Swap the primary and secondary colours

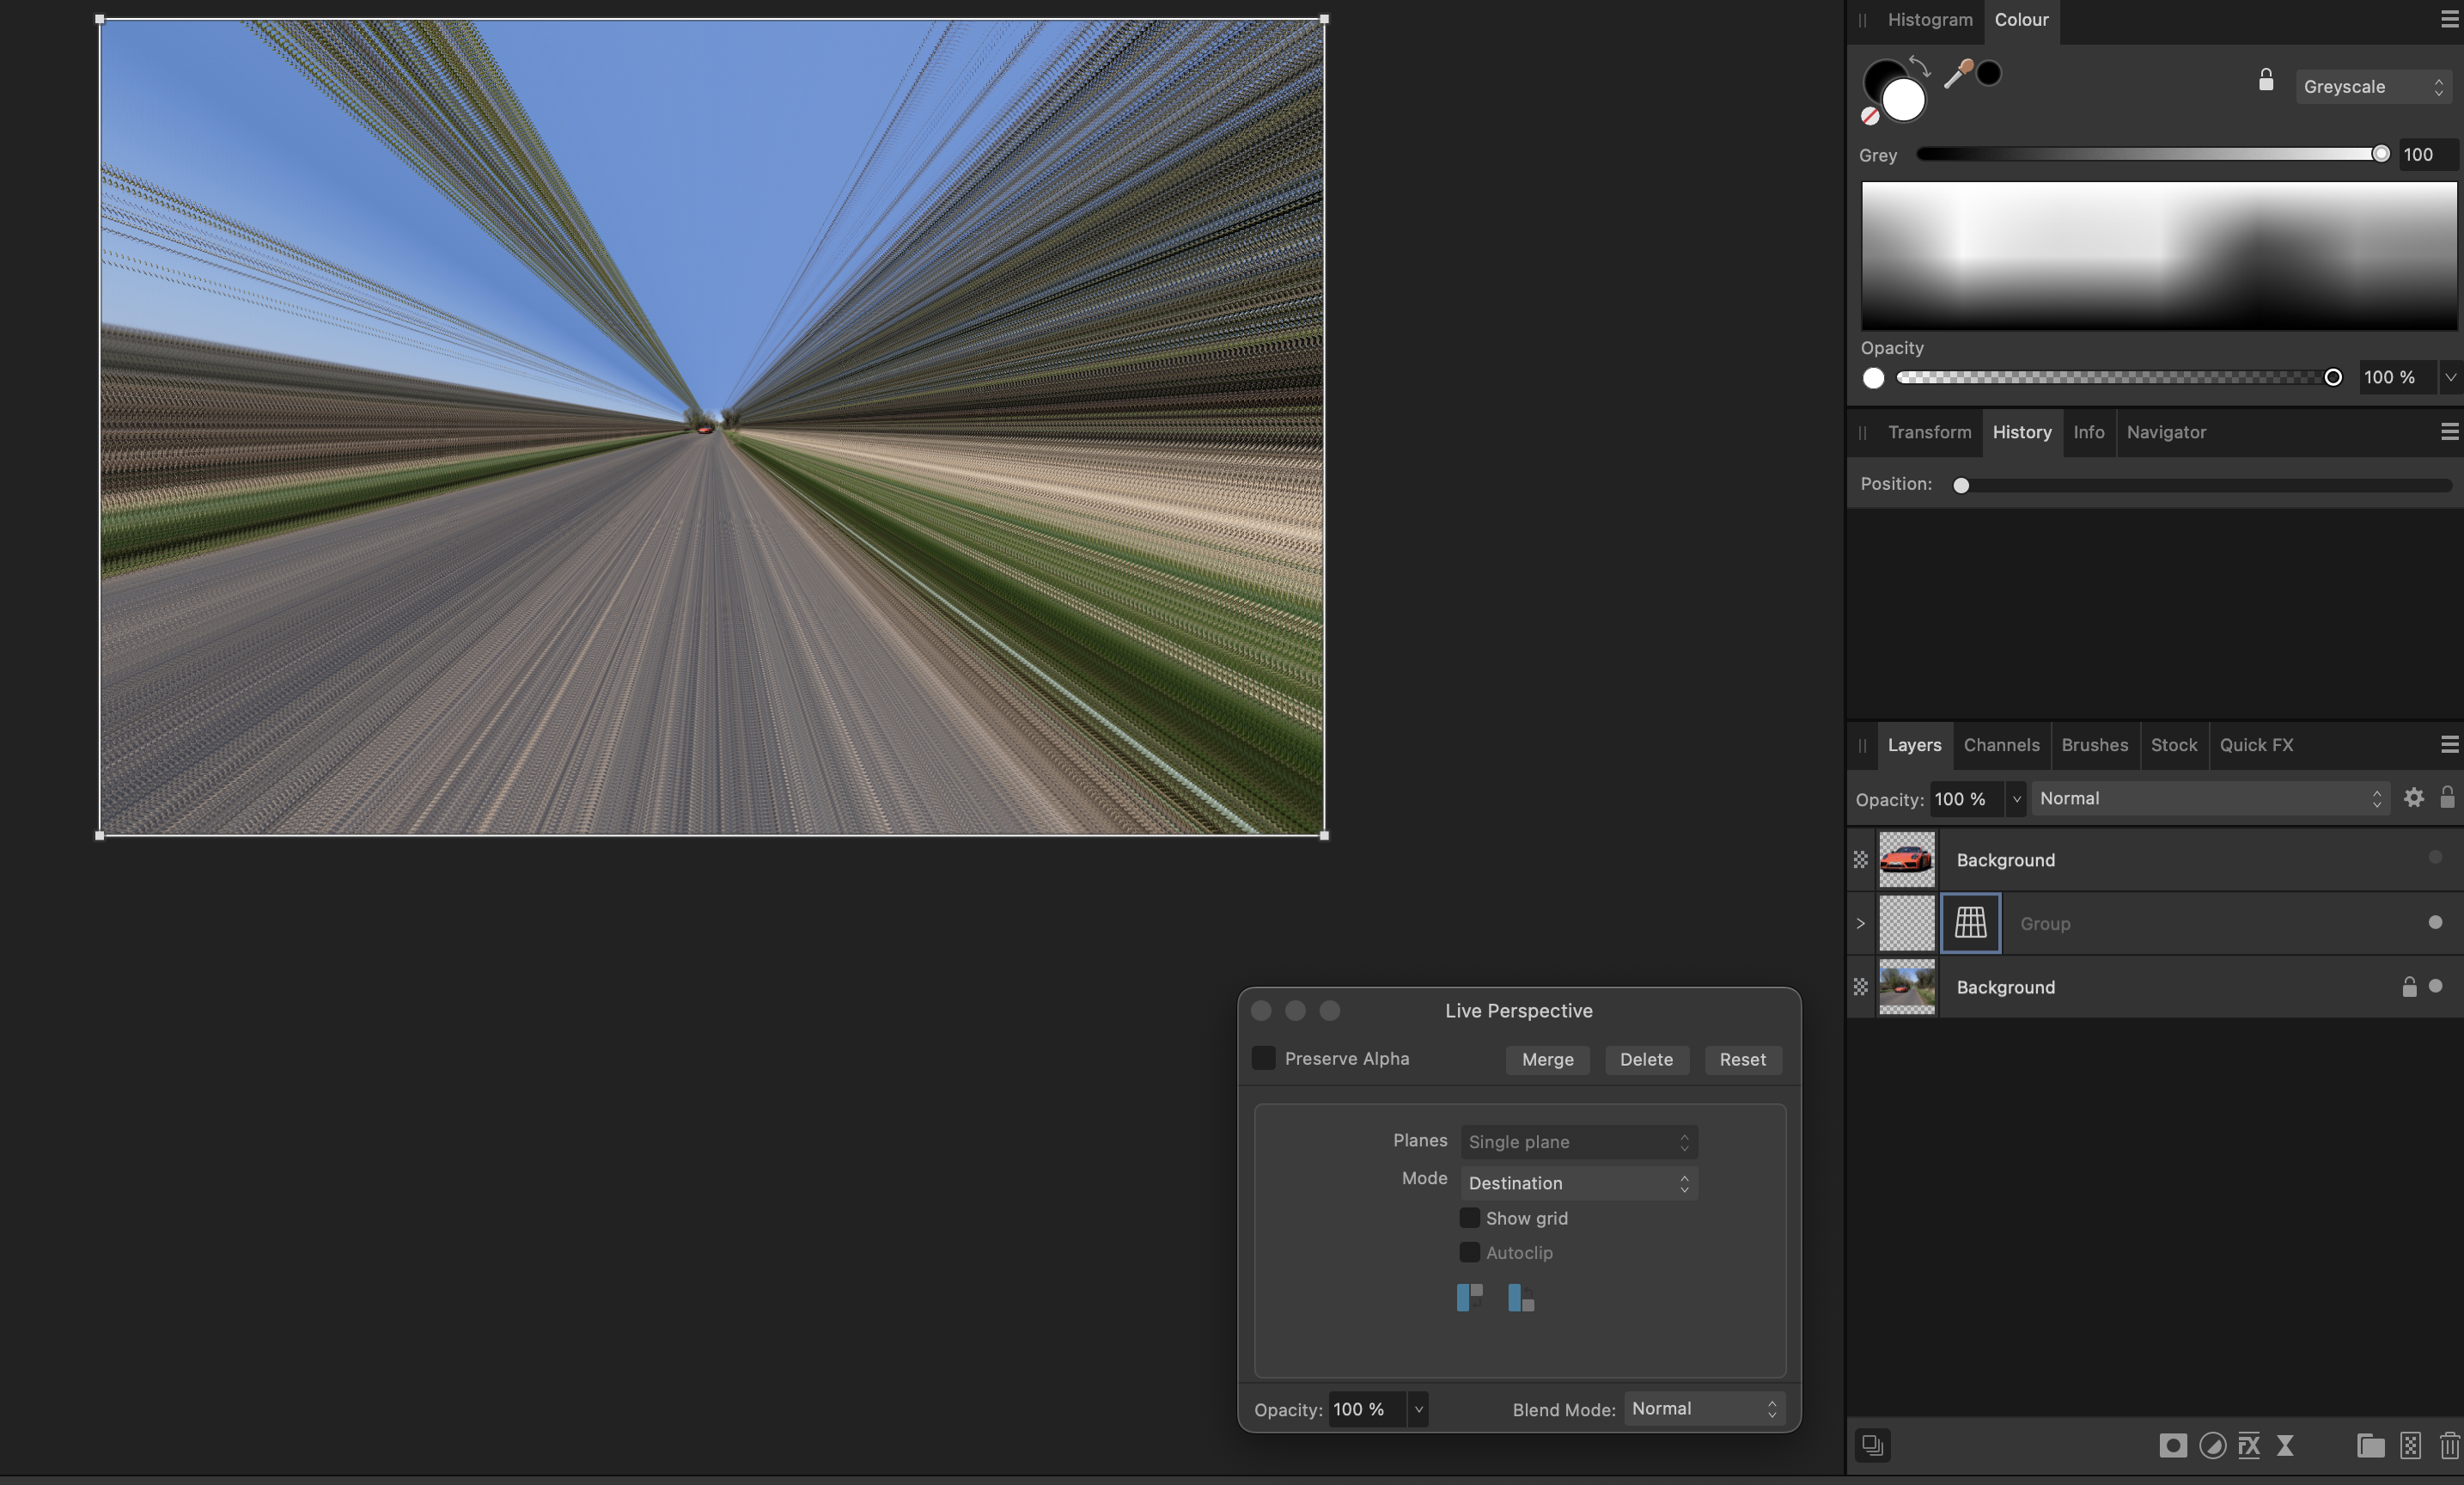click(1920, 66)
